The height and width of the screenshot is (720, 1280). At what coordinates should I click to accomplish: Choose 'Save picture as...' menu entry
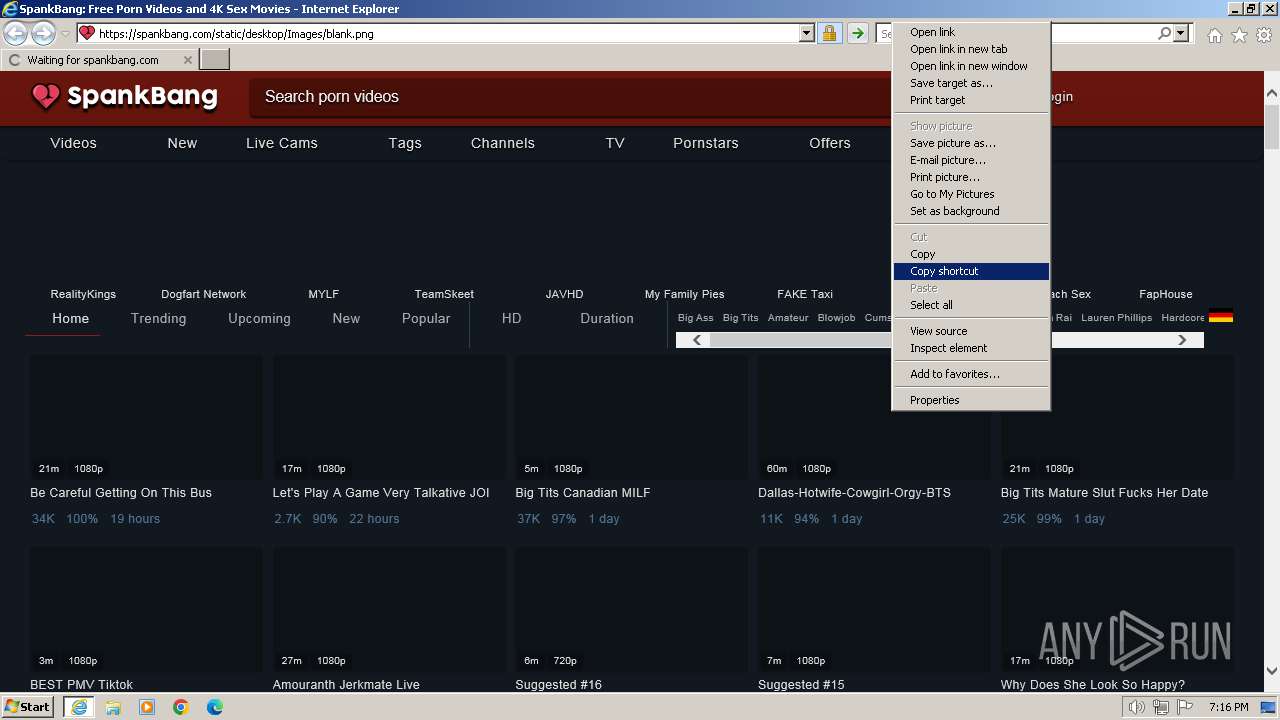(970, 143)
